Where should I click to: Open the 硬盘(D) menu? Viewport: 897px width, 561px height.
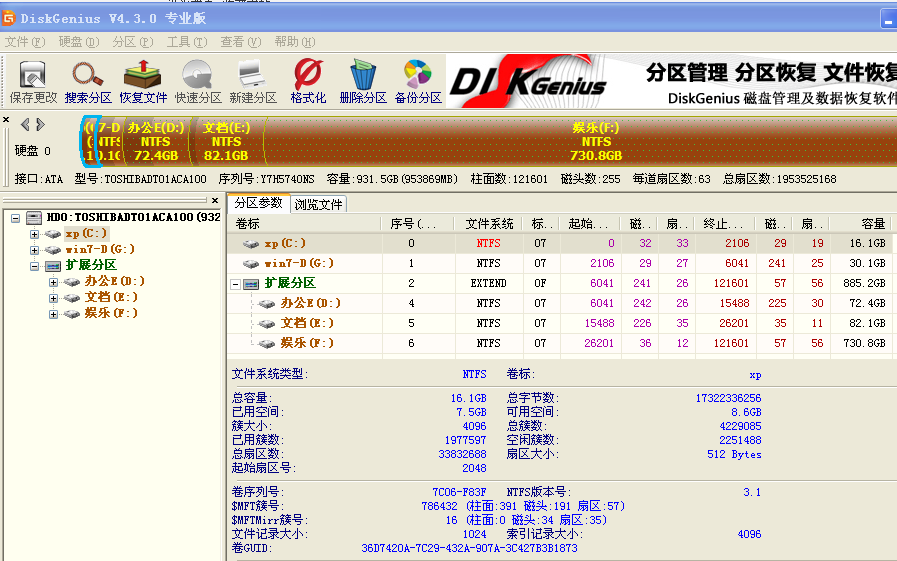[79, 42]
